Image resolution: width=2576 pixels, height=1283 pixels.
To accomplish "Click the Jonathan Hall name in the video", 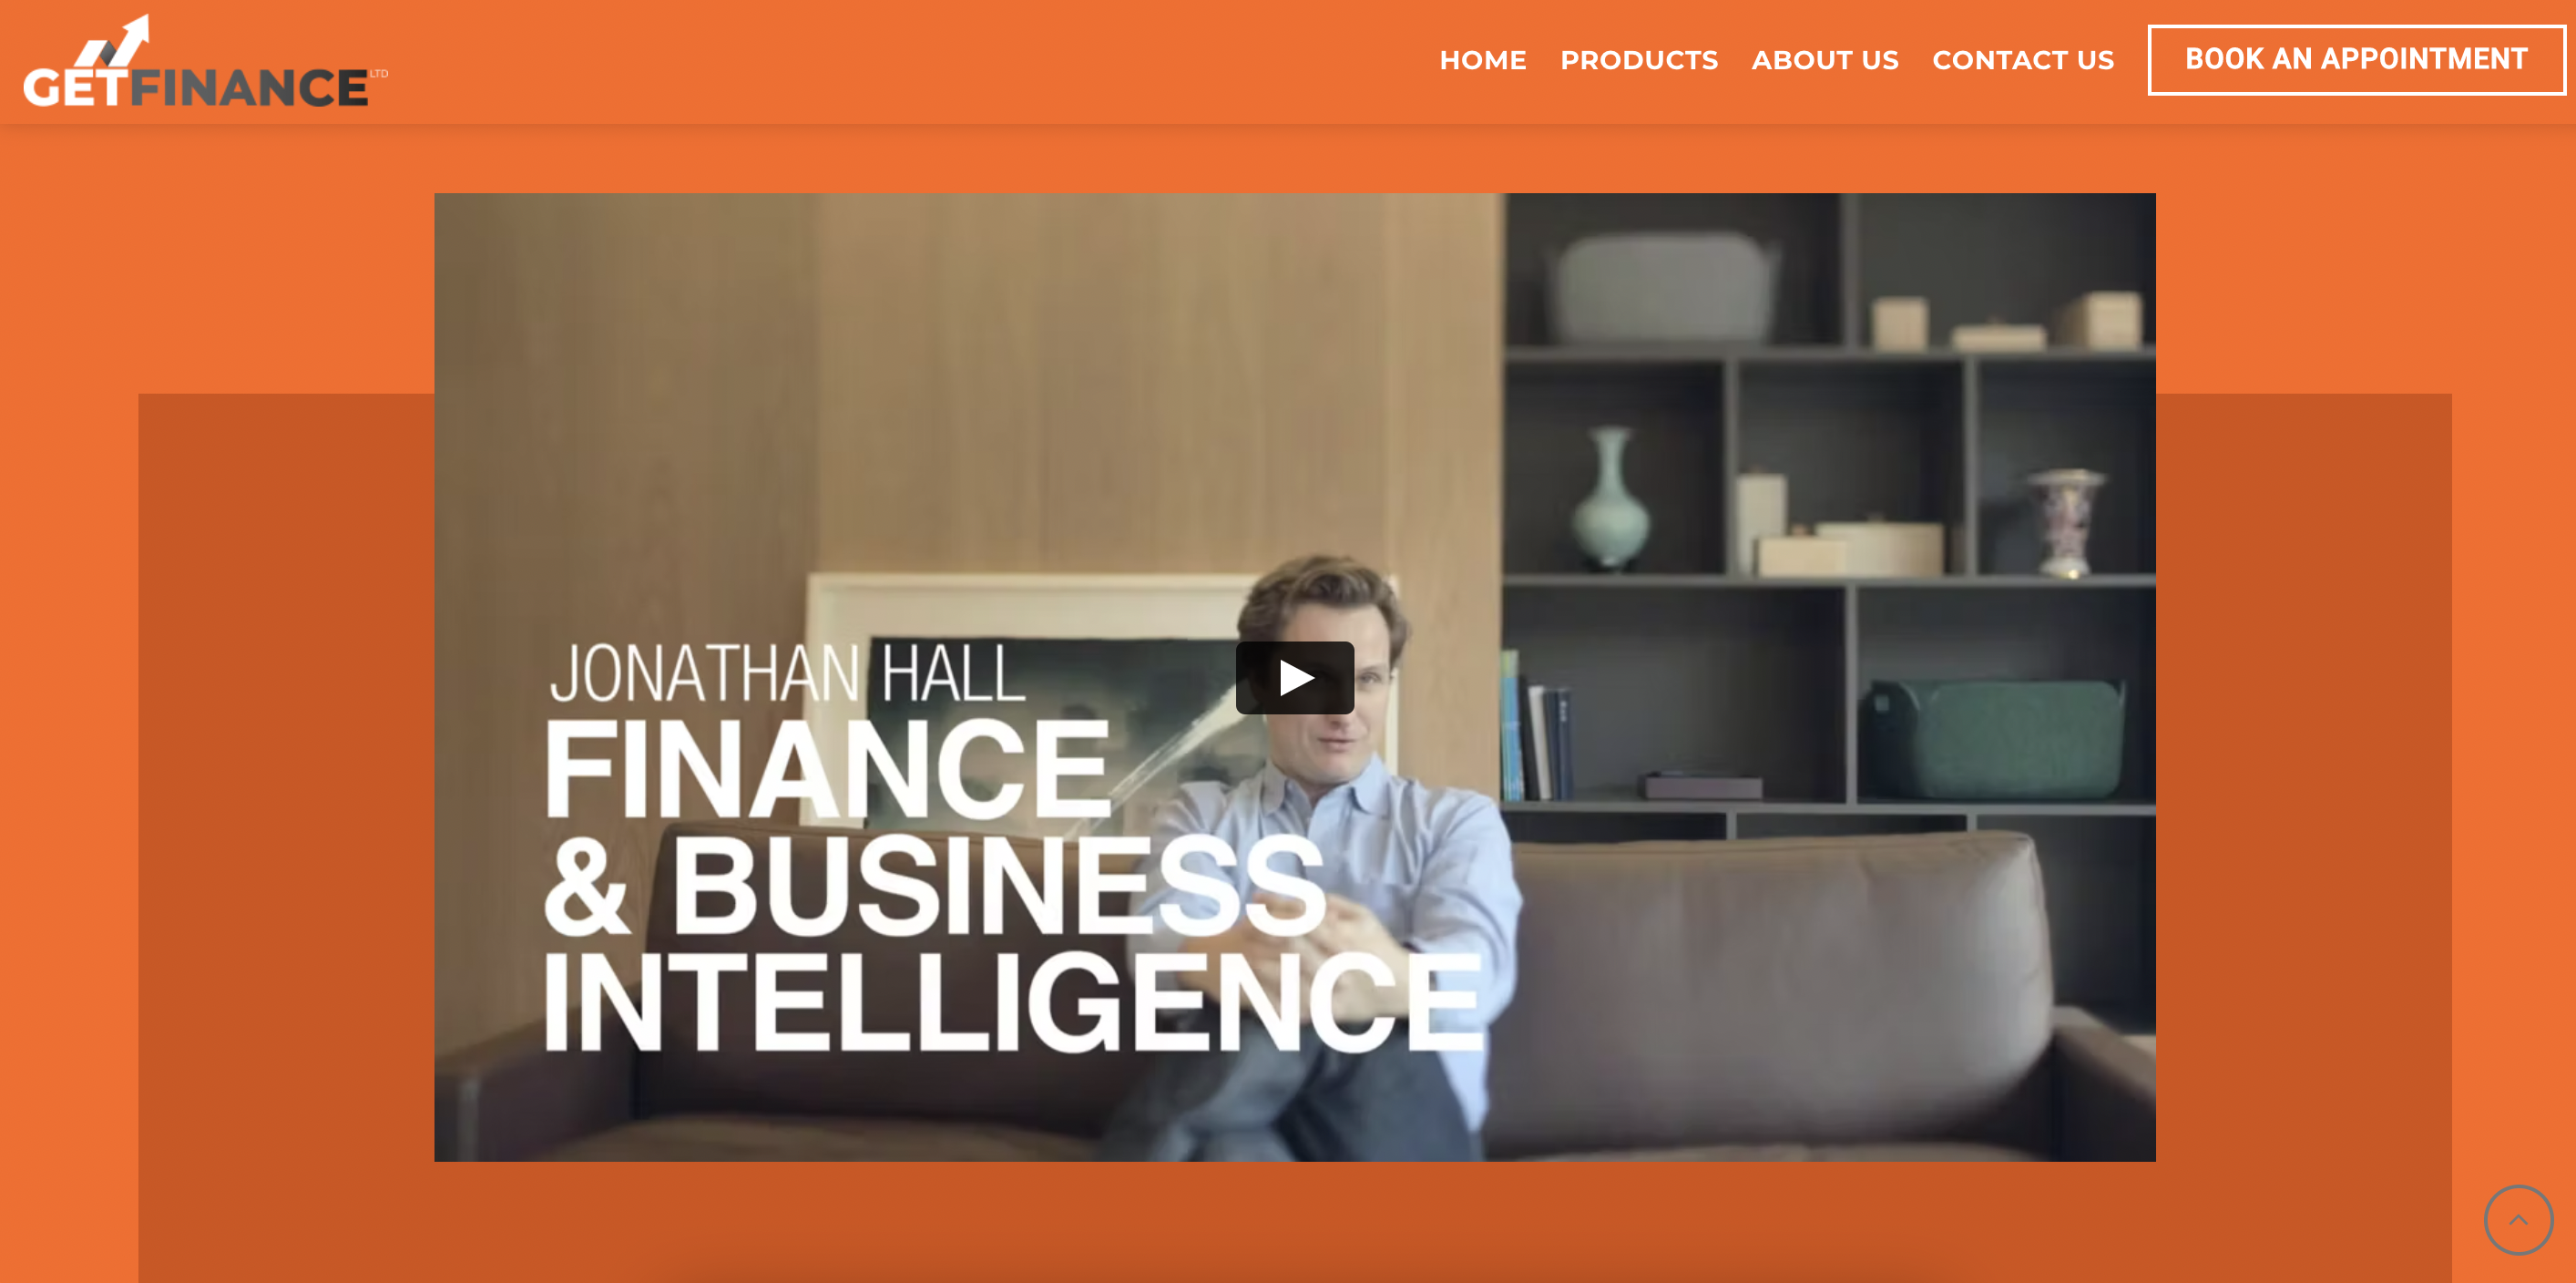I will click(x=788, y=673).
